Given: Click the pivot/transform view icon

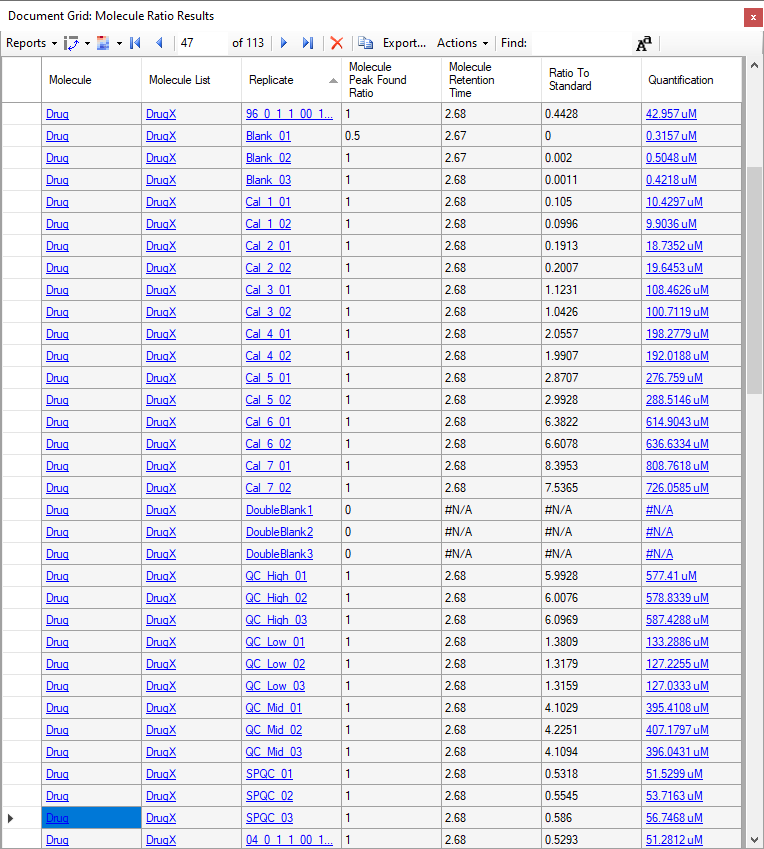Looking at the screenshot, I should (71, 43).
